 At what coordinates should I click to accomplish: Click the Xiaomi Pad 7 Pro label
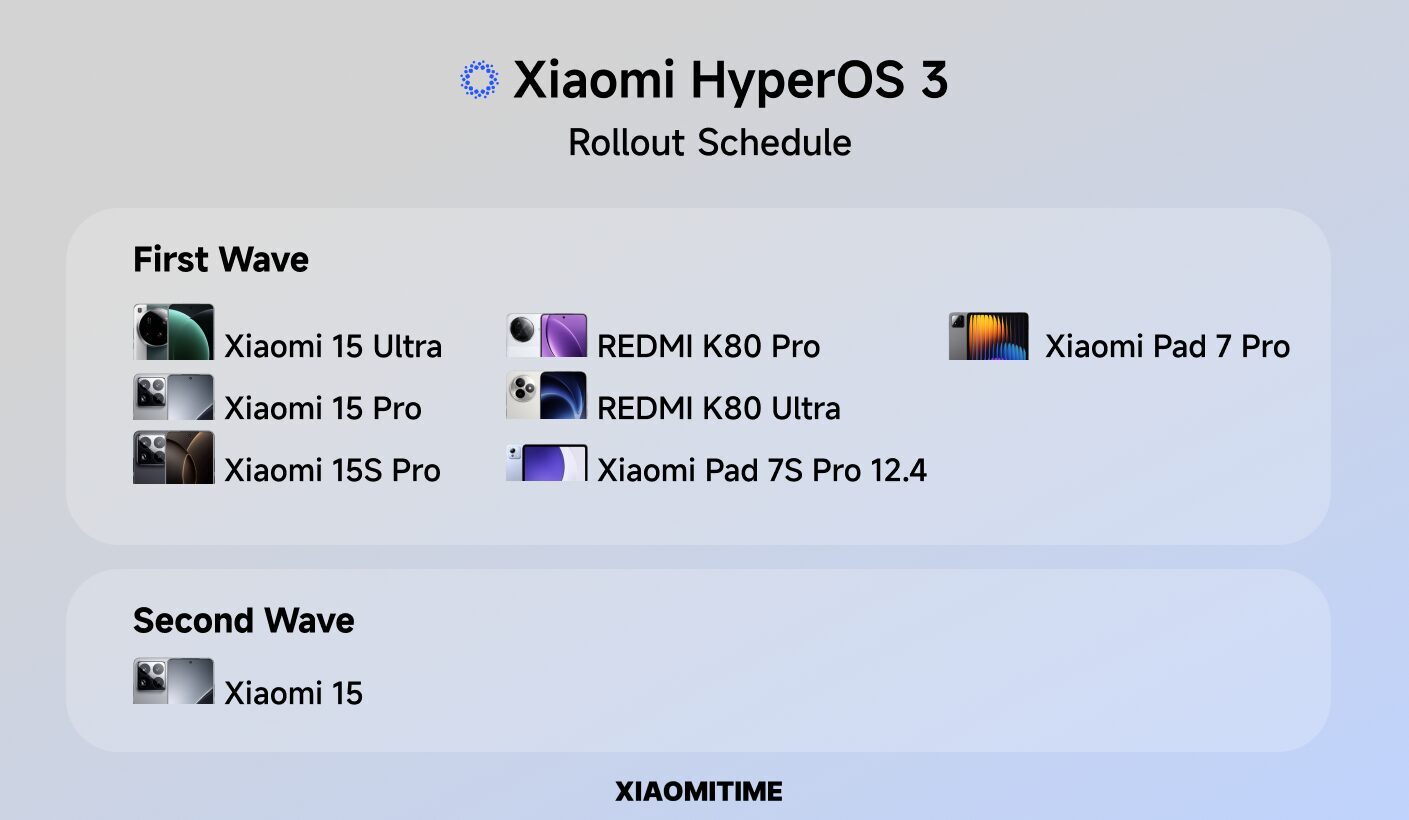point(1167,346)
